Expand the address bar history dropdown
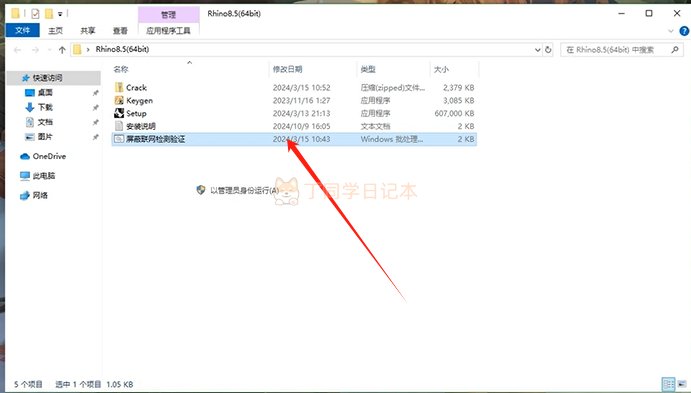 (x=538, y=50)
